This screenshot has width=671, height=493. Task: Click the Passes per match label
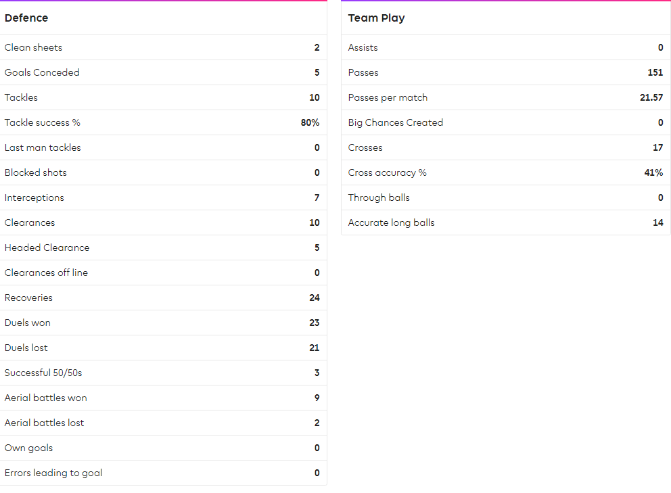point(388,98)
